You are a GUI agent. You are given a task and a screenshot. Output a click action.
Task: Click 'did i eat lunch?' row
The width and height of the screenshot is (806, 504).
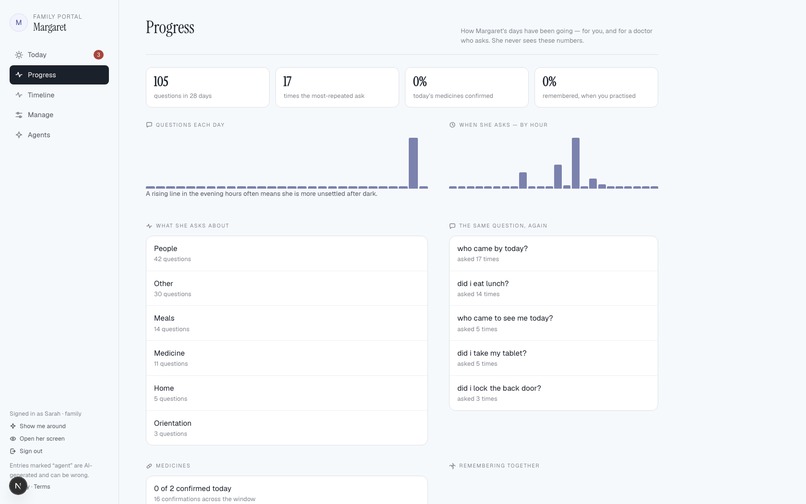(554, 289)
